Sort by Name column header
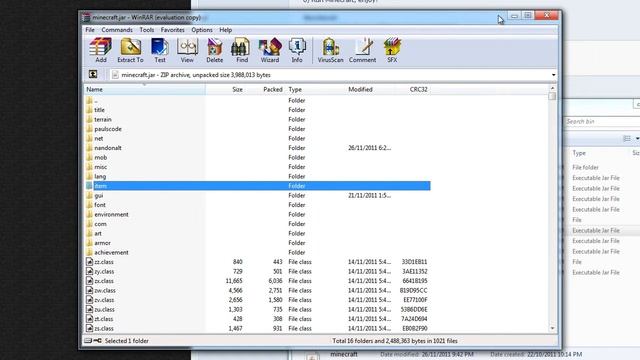Image resolution: width=640 pixels, height=360 pixels. tap(144, 89)
